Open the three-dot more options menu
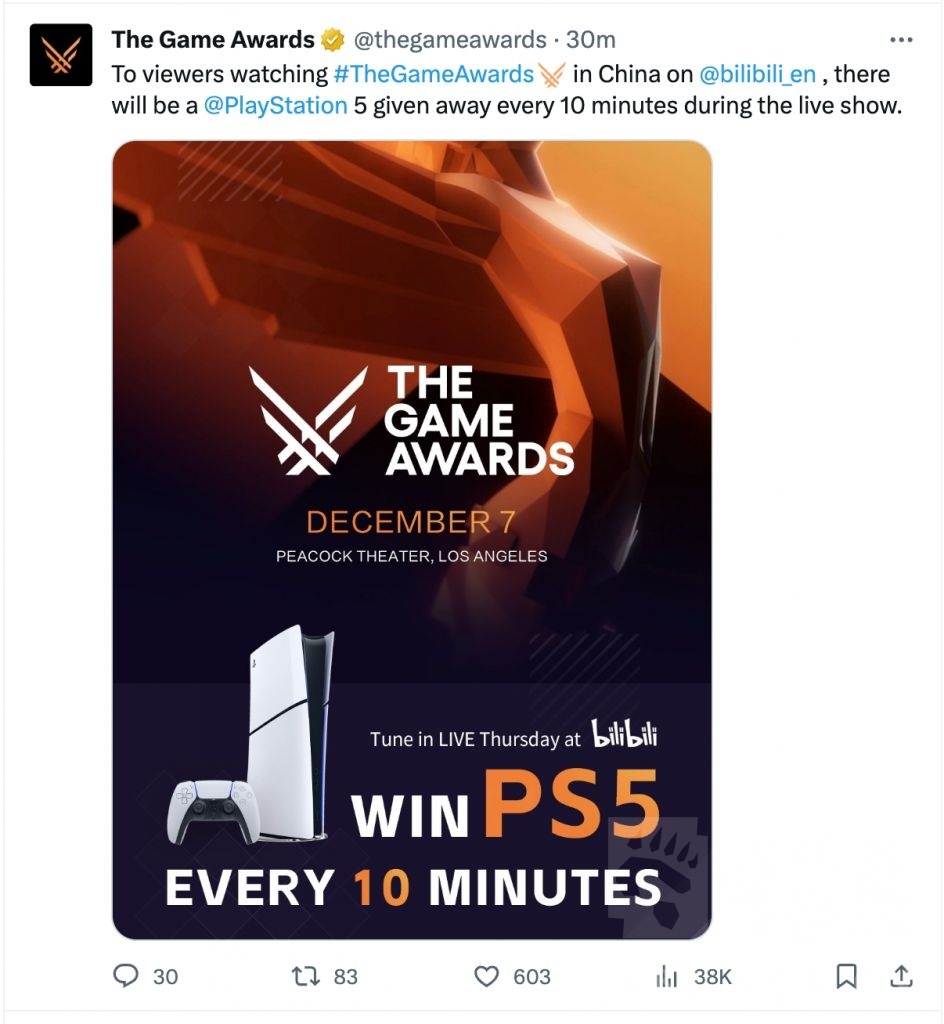The image size is (944, 1024). pyautogui.click(x=901, y=40)
